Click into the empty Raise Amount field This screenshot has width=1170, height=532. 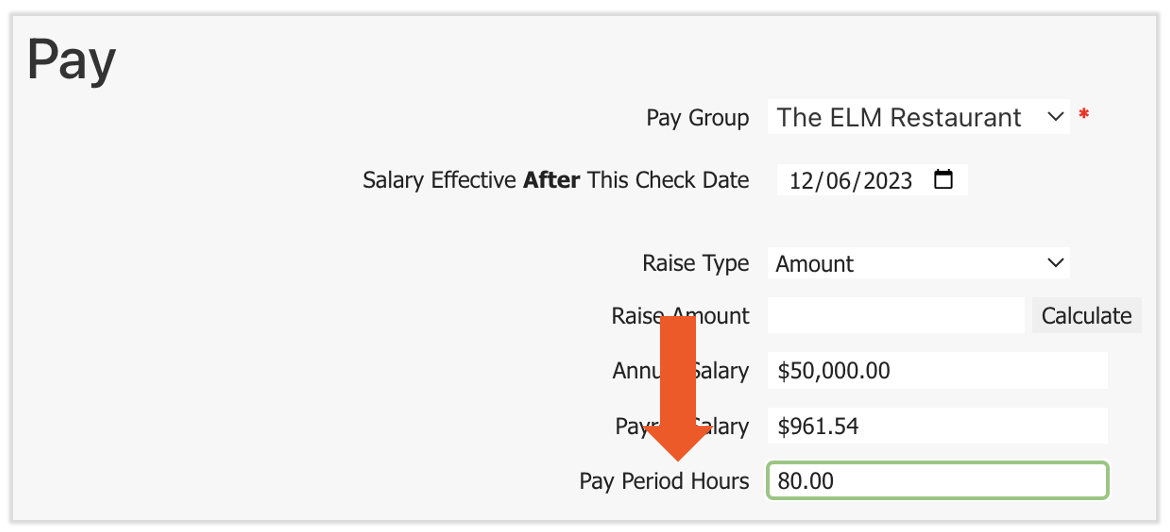896,316
